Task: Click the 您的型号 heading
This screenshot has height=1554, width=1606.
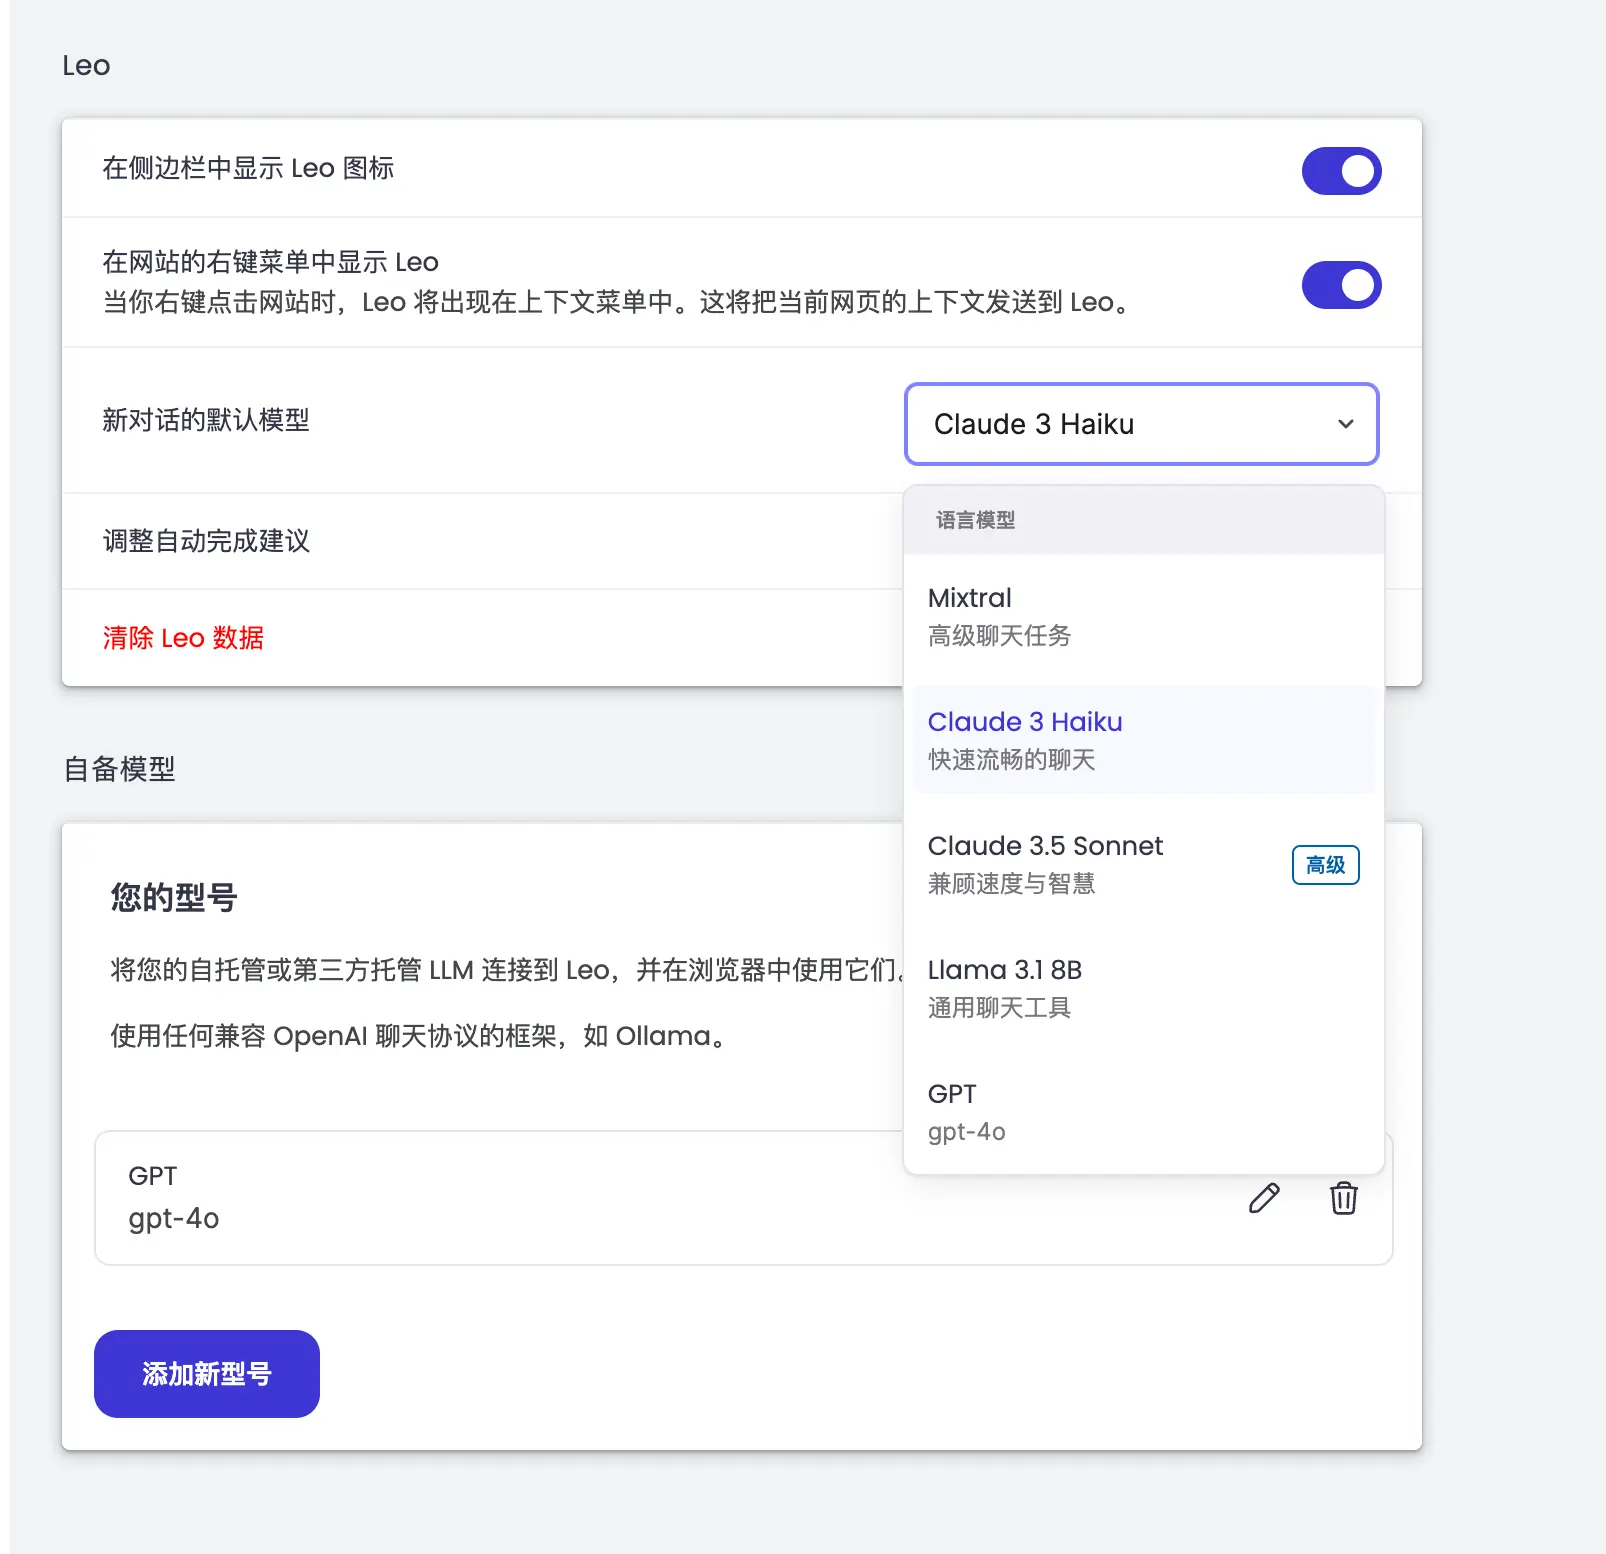Action: point(174,897)
